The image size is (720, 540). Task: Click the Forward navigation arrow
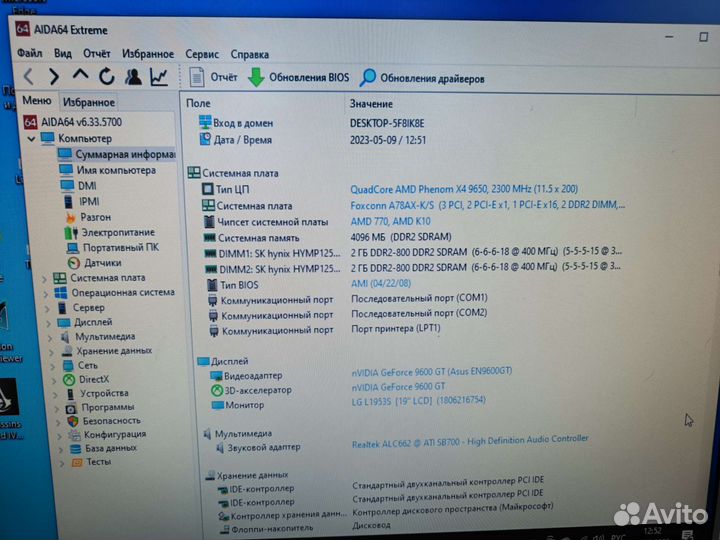(54, 76)
